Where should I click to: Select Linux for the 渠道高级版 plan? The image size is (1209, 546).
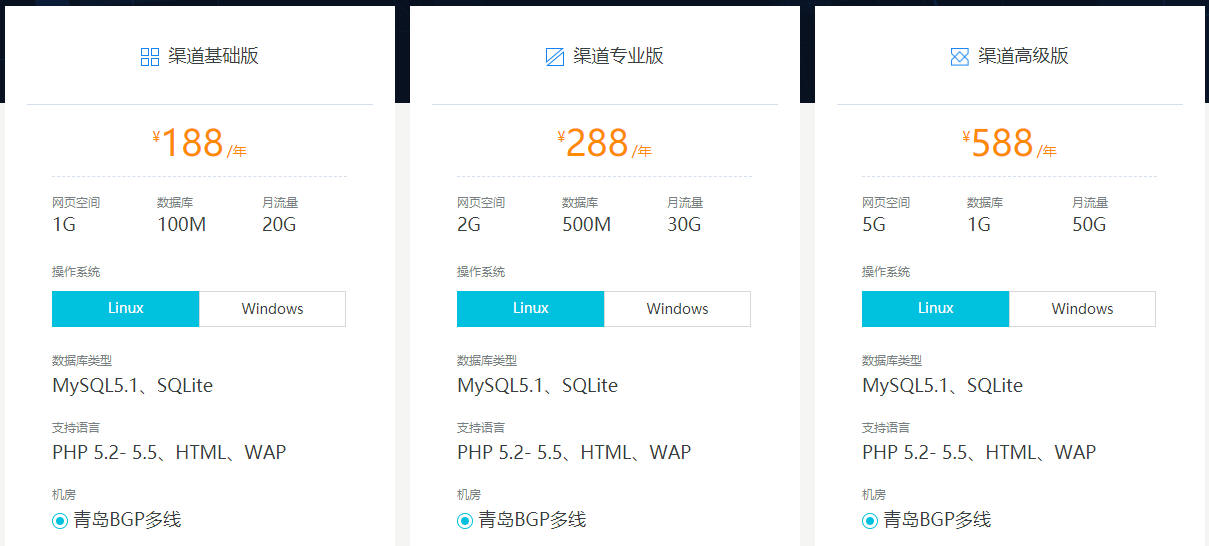tap(936, 309)
